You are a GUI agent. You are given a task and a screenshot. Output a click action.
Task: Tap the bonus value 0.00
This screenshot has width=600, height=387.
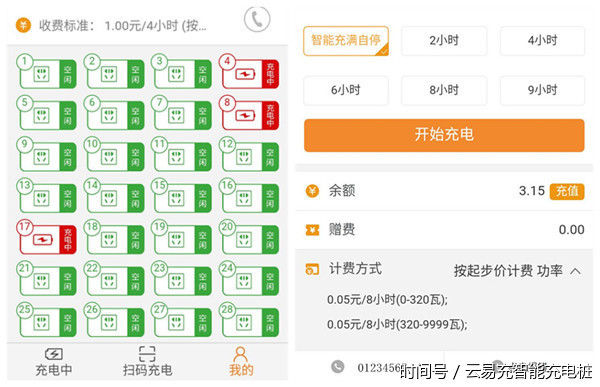click(571, 230)
